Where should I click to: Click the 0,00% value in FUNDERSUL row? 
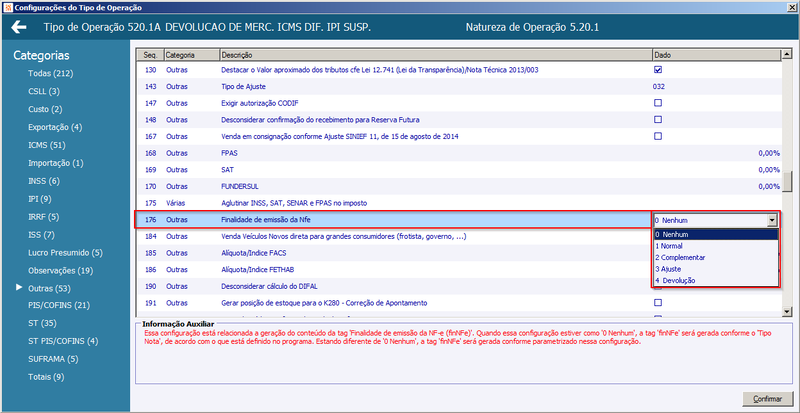[x=768, y=186]
